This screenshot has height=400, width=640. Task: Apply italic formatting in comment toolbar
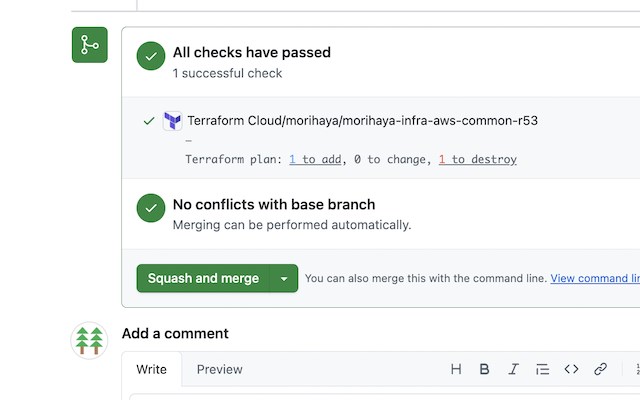514,369
